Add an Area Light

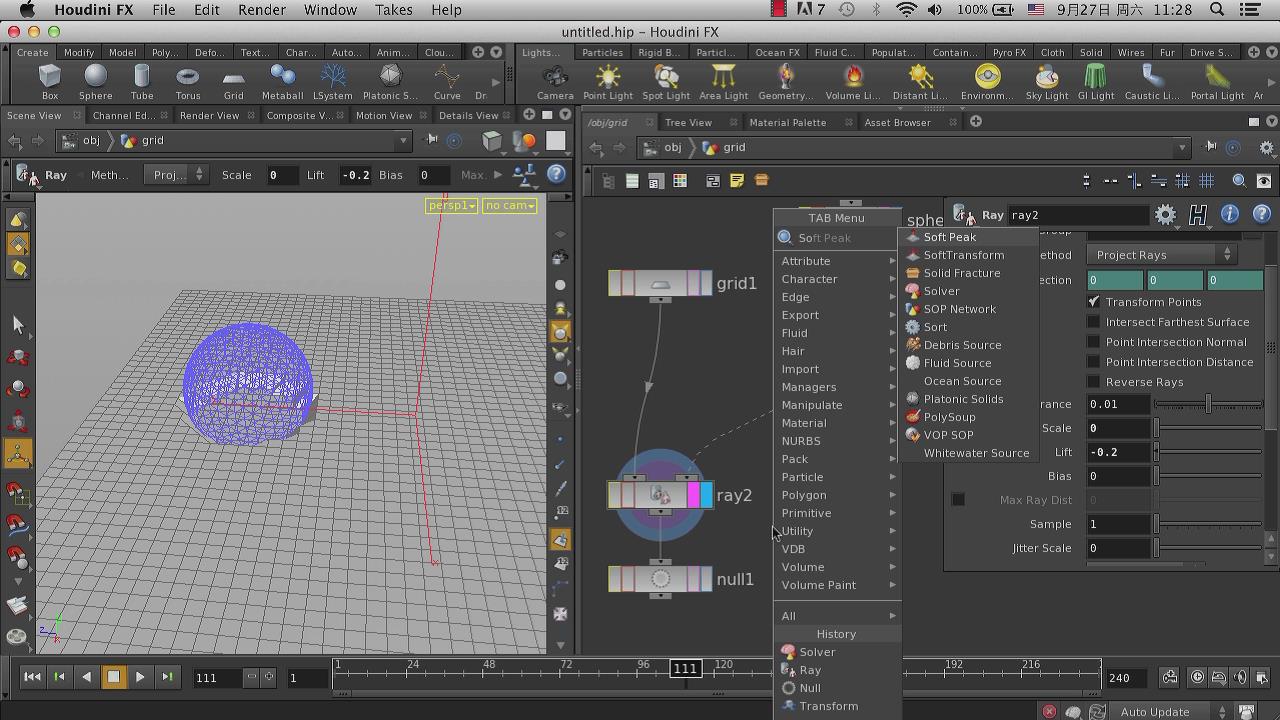(723, 82)
